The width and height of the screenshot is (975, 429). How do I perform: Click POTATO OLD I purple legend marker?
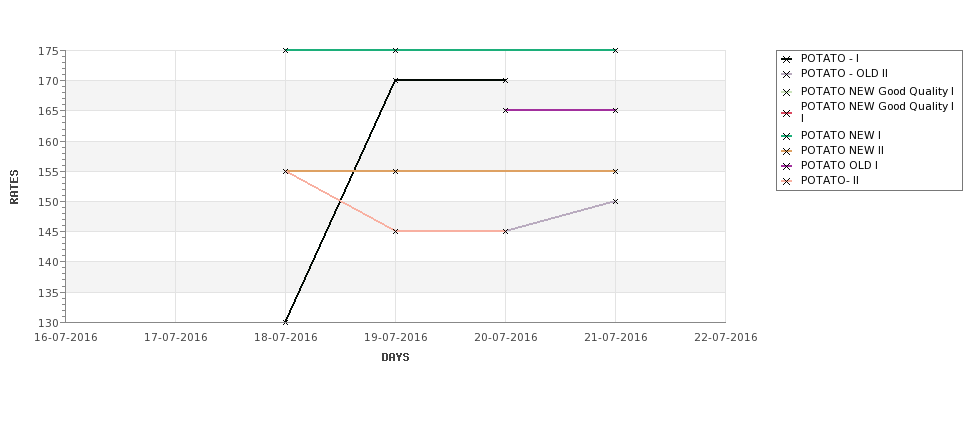787,166
